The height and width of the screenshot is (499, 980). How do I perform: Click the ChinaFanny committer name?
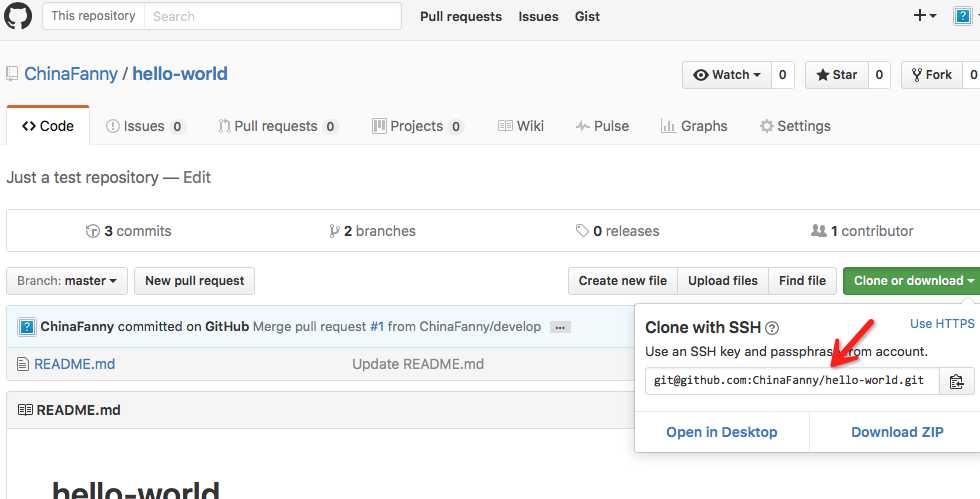[77, 327]
